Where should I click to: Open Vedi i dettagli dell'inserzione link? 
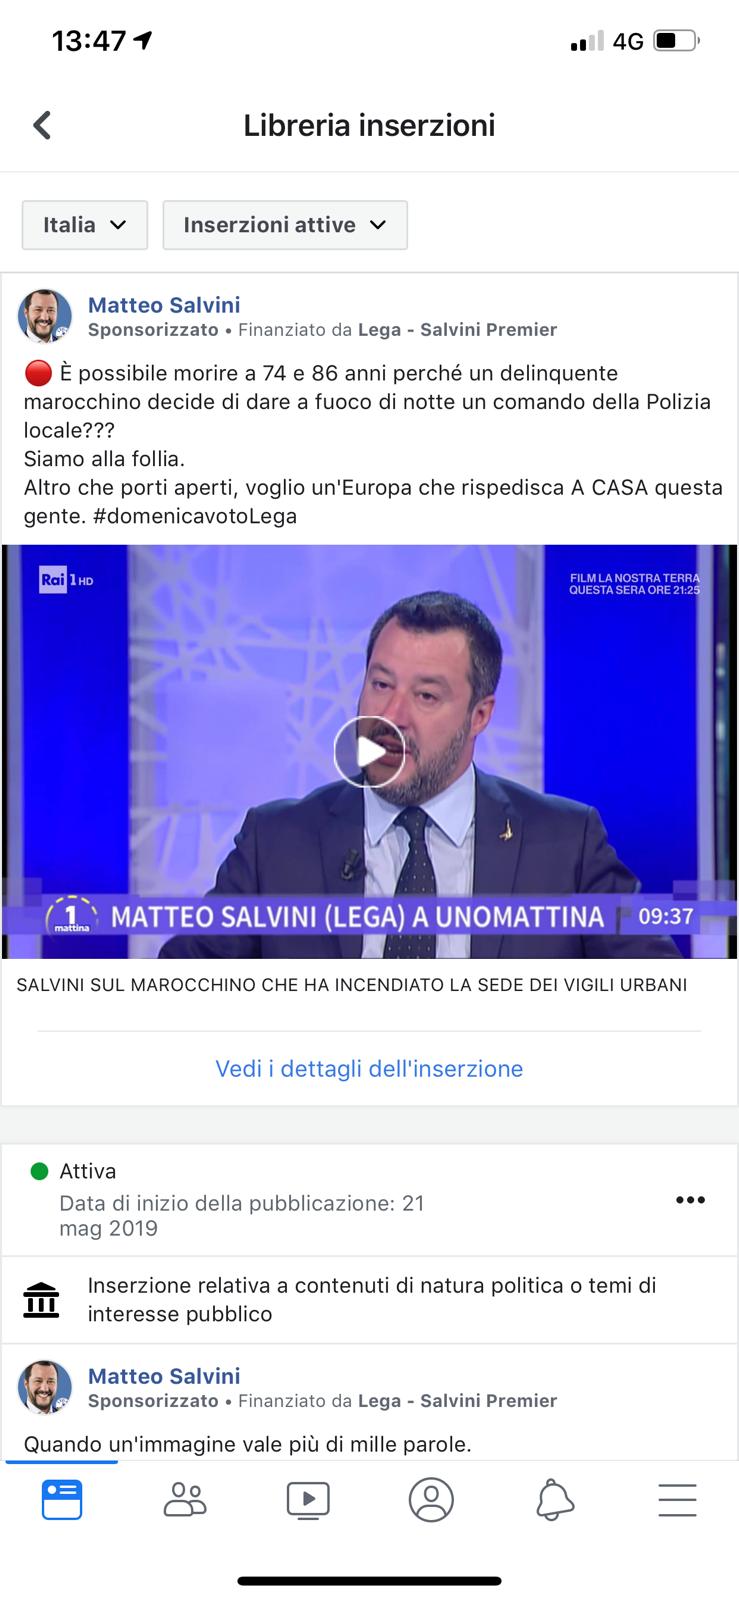coord(369,1068)
